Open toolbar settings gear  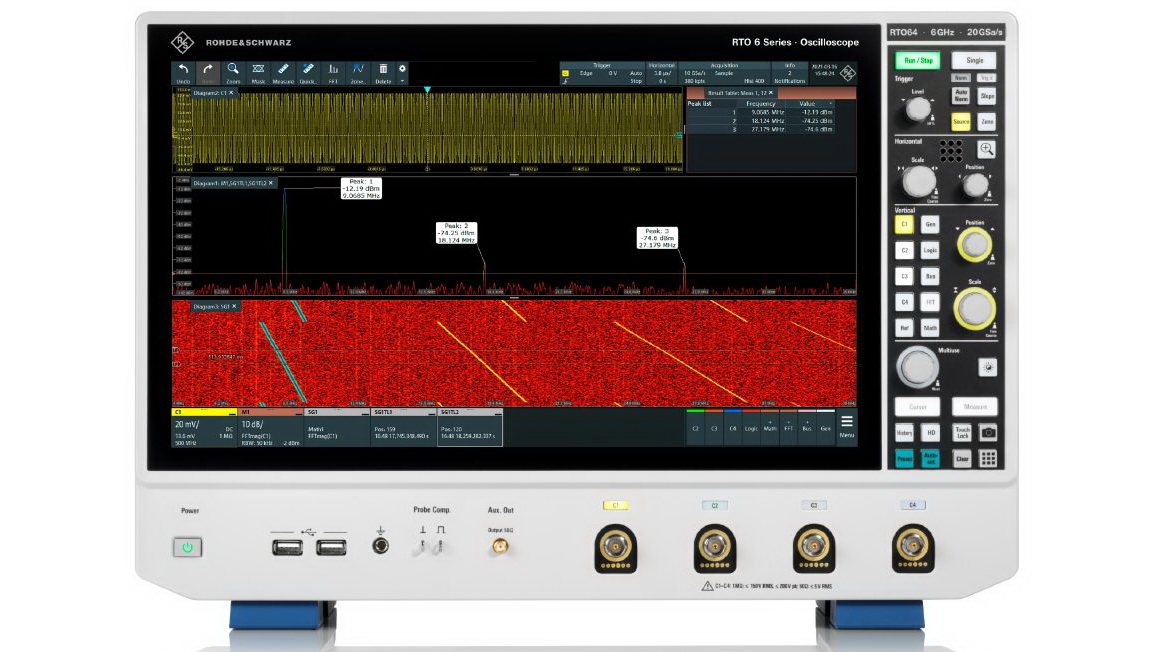pyautogui.click(x=402, y=69)
